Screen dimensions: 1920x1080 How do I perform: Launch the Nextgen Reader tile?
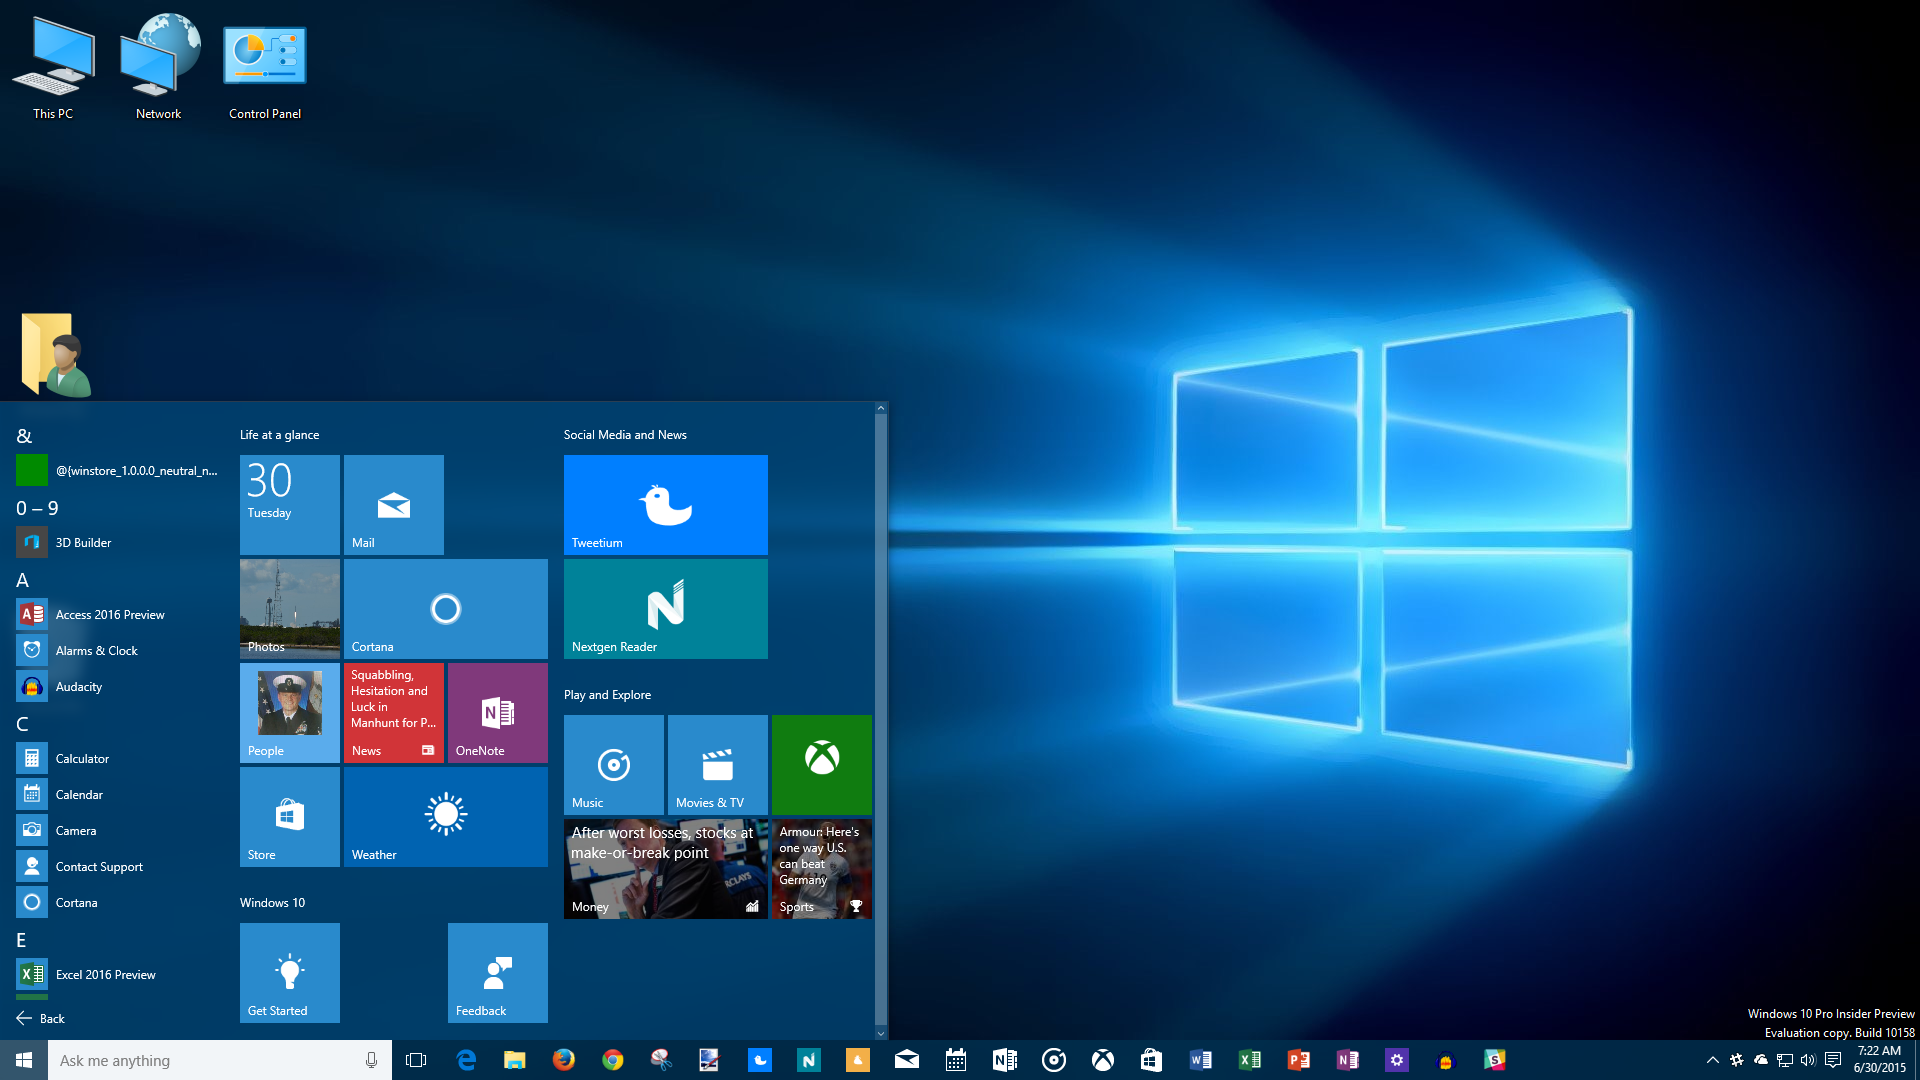[665, 608]
